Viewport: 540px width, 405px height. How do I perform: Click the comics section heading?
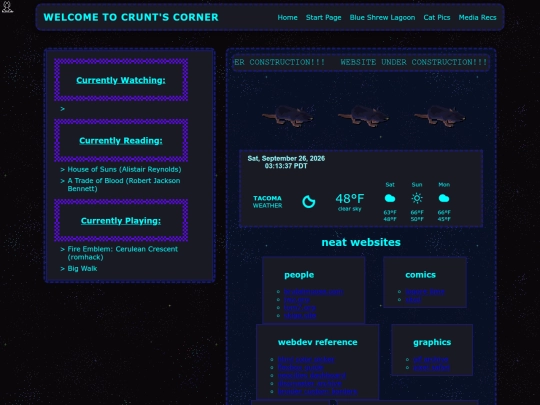(x=420, y=275)
